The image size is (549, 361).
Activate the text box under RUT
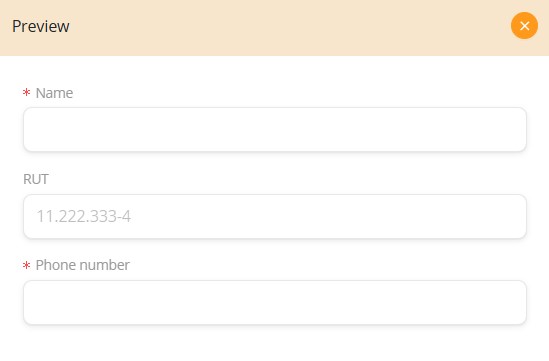point(275,216)
